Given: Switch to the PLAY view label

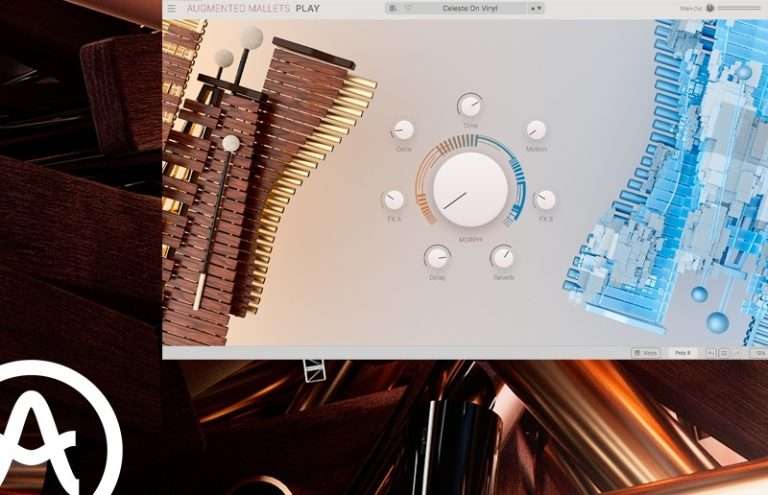Looking at the screenshot, I should pos(308,8).
